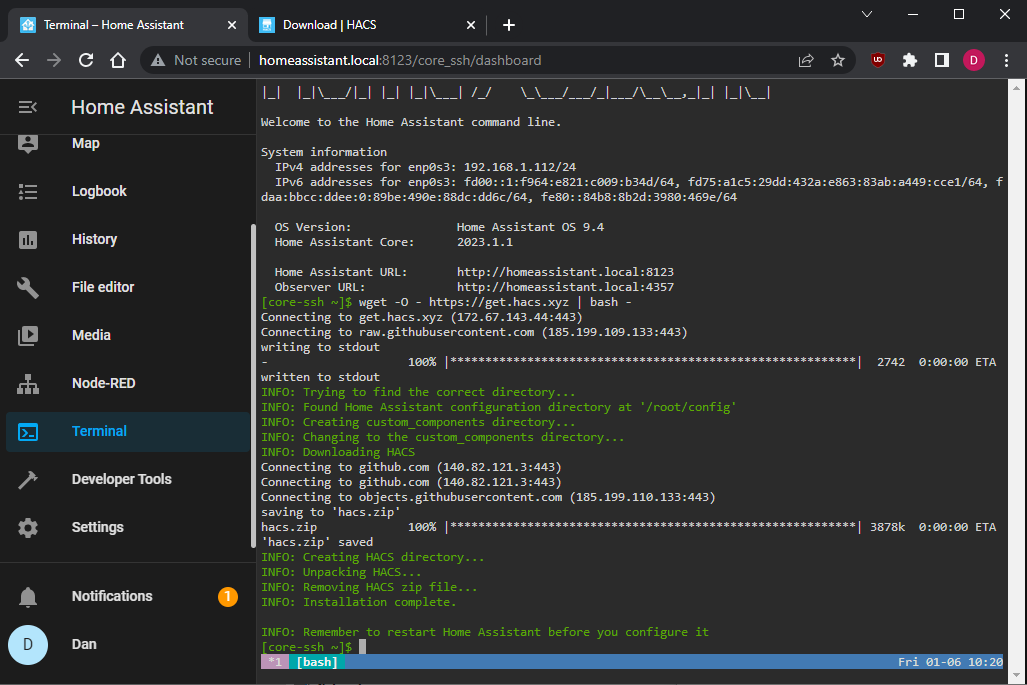
Task: Click the [bash] tmux window label
Action: pos(317,662)
